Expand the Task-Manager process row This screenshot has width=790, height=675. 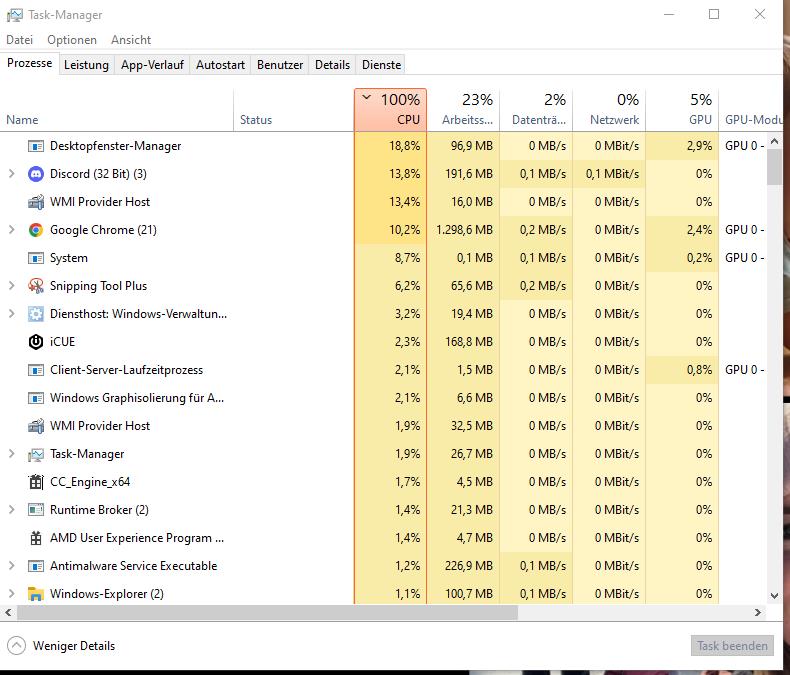(12, 454)
